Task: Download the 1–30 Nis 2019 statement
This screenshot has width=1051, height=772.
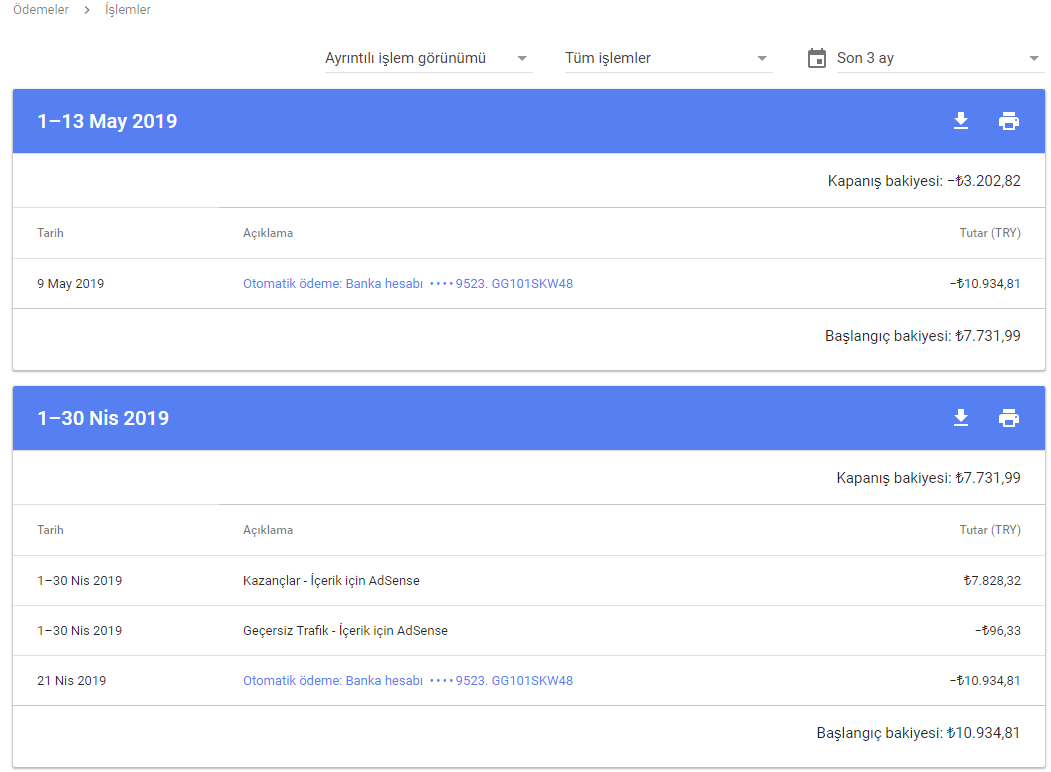Action: click(x=960, y=418)
